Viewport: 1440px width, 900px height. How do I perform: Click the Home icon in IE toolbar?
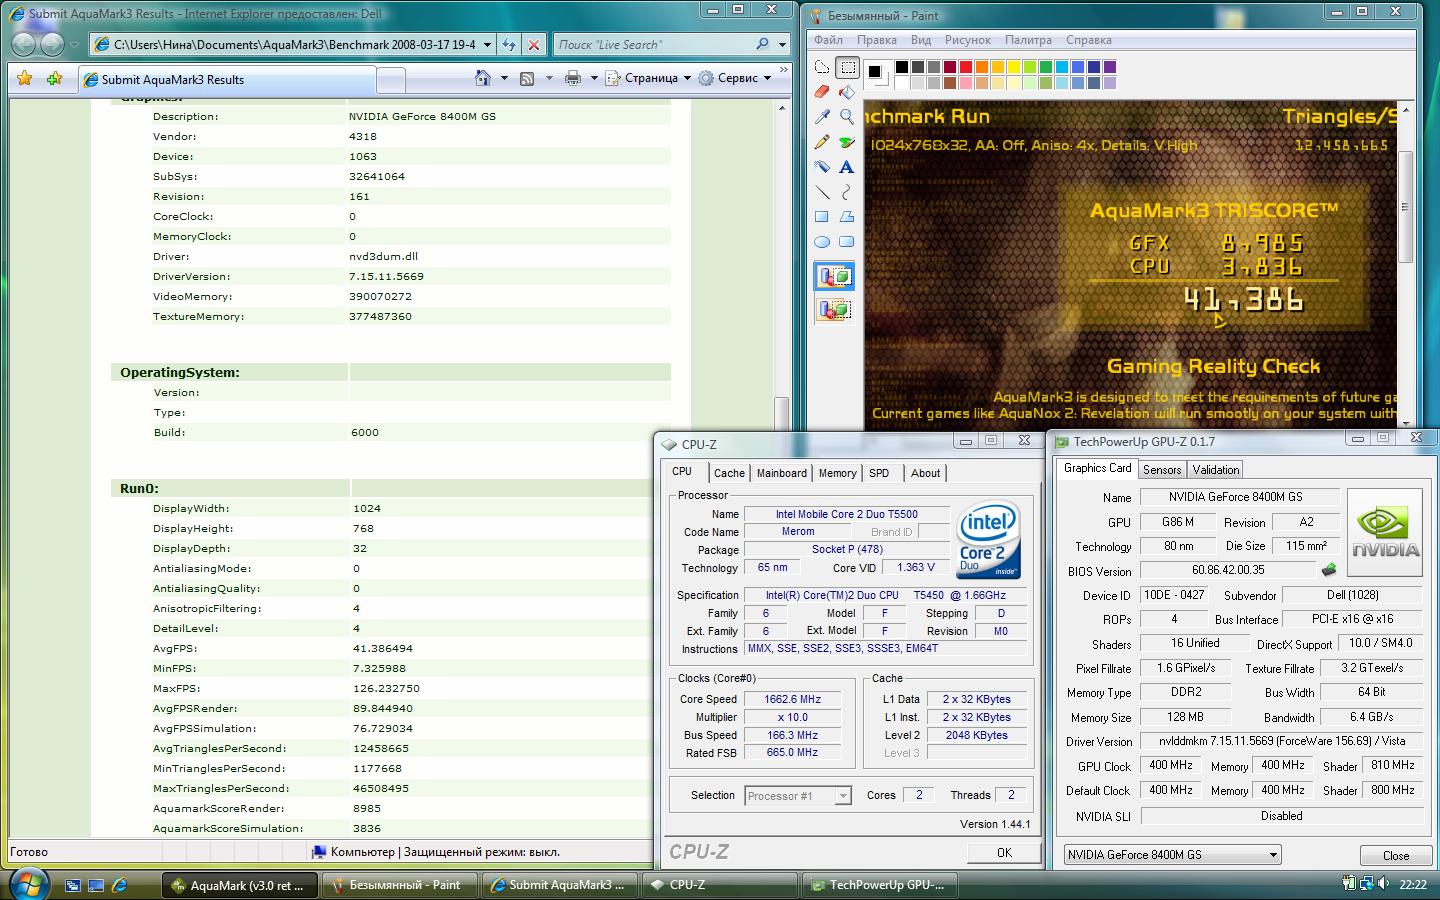click(483, 78)
